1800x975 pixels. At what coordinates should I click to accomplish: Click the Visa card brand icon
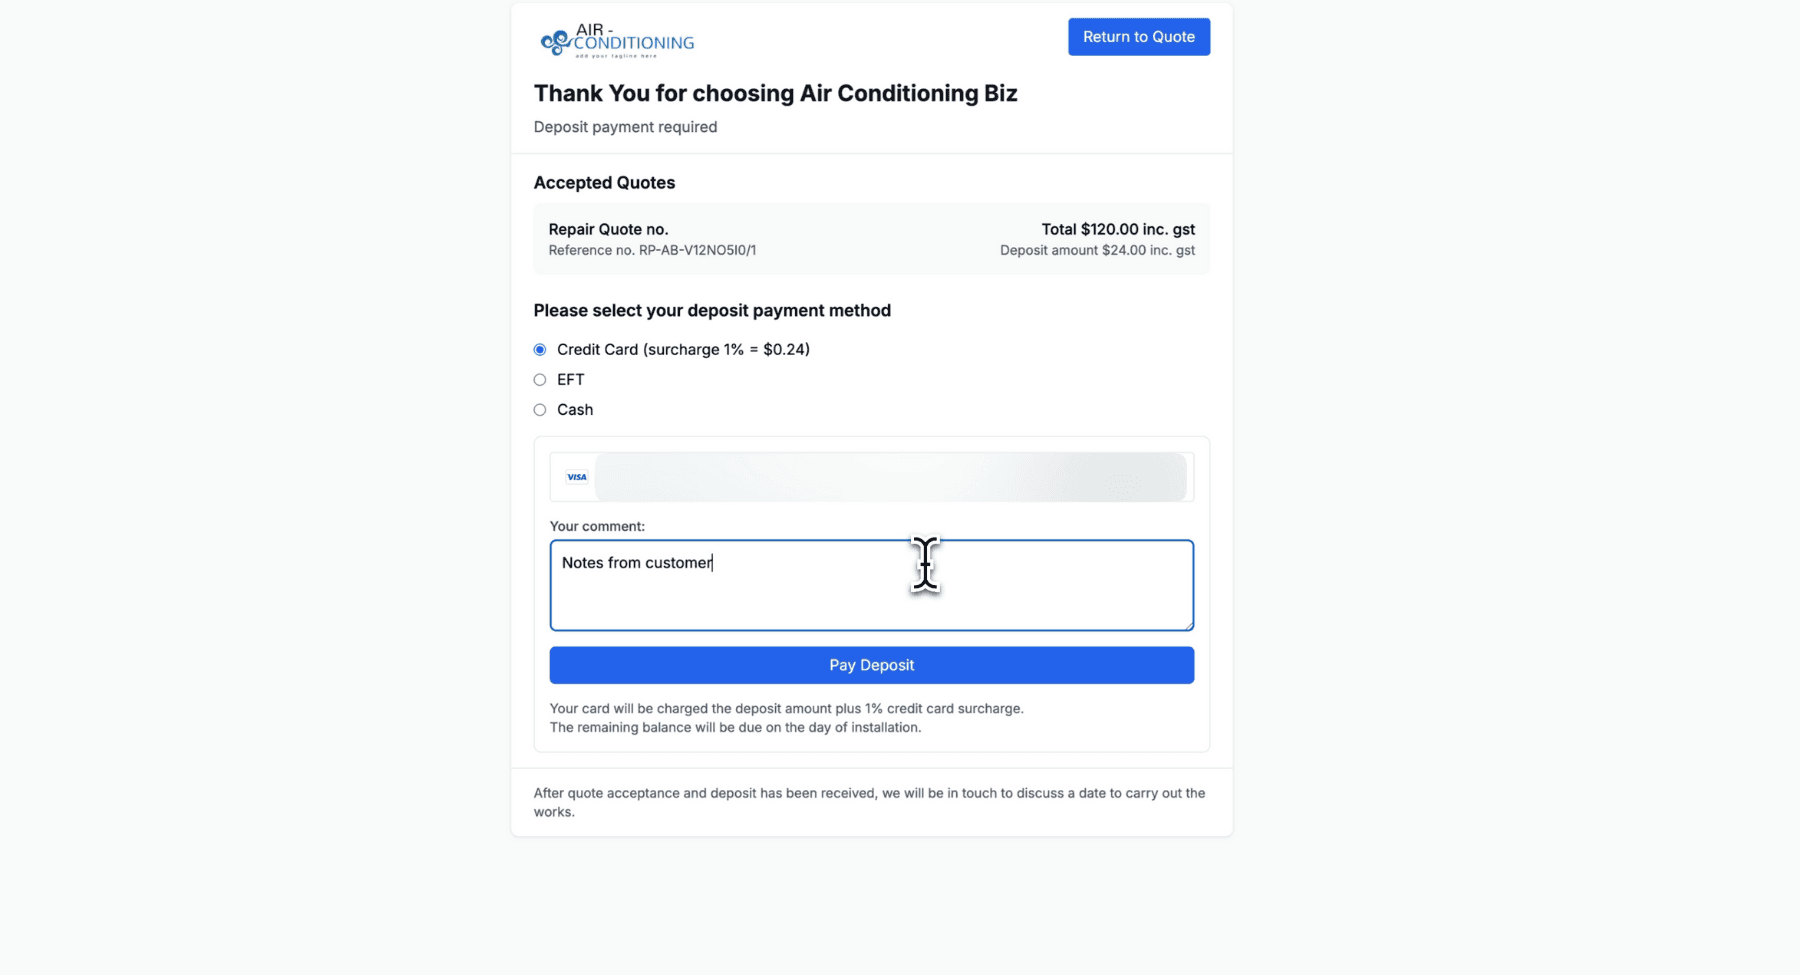(576, 477)
